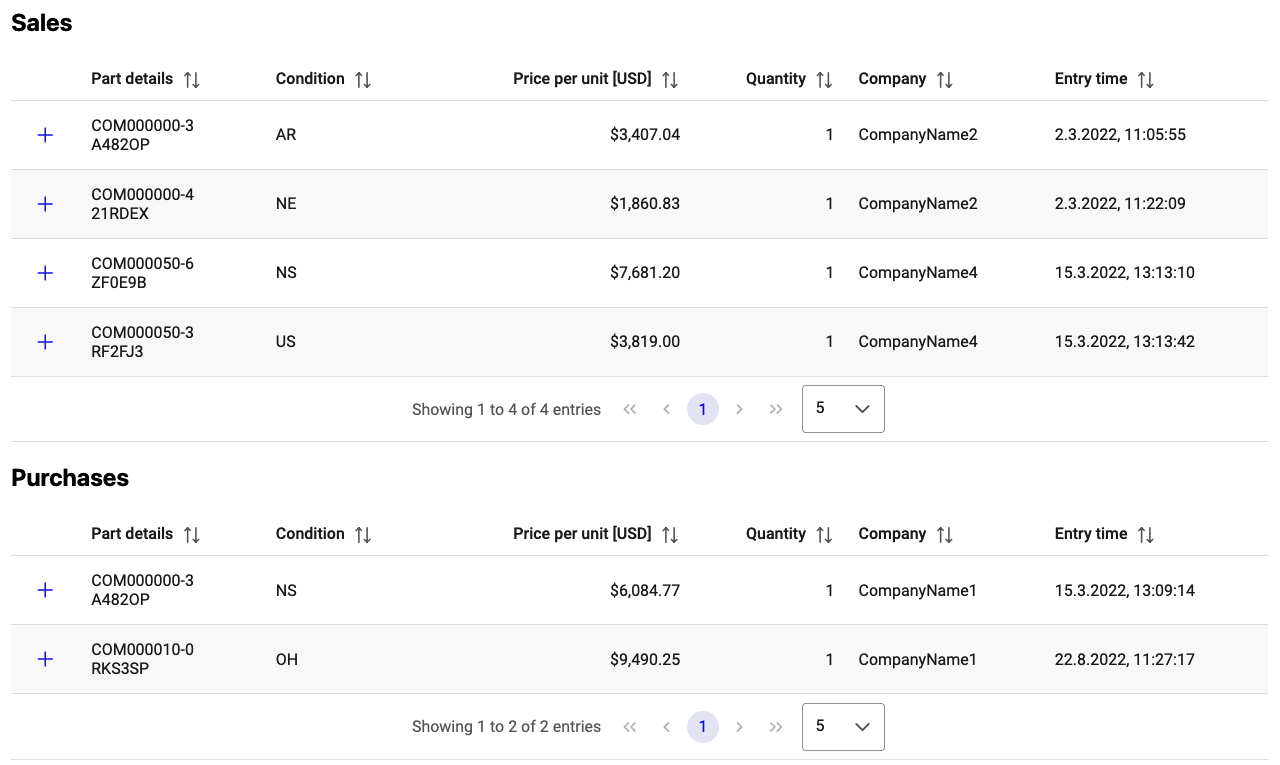The width and height of the screenshot is (1280, 765).
Task: Go to next page of Purchases table
Action: pos(739,726)
